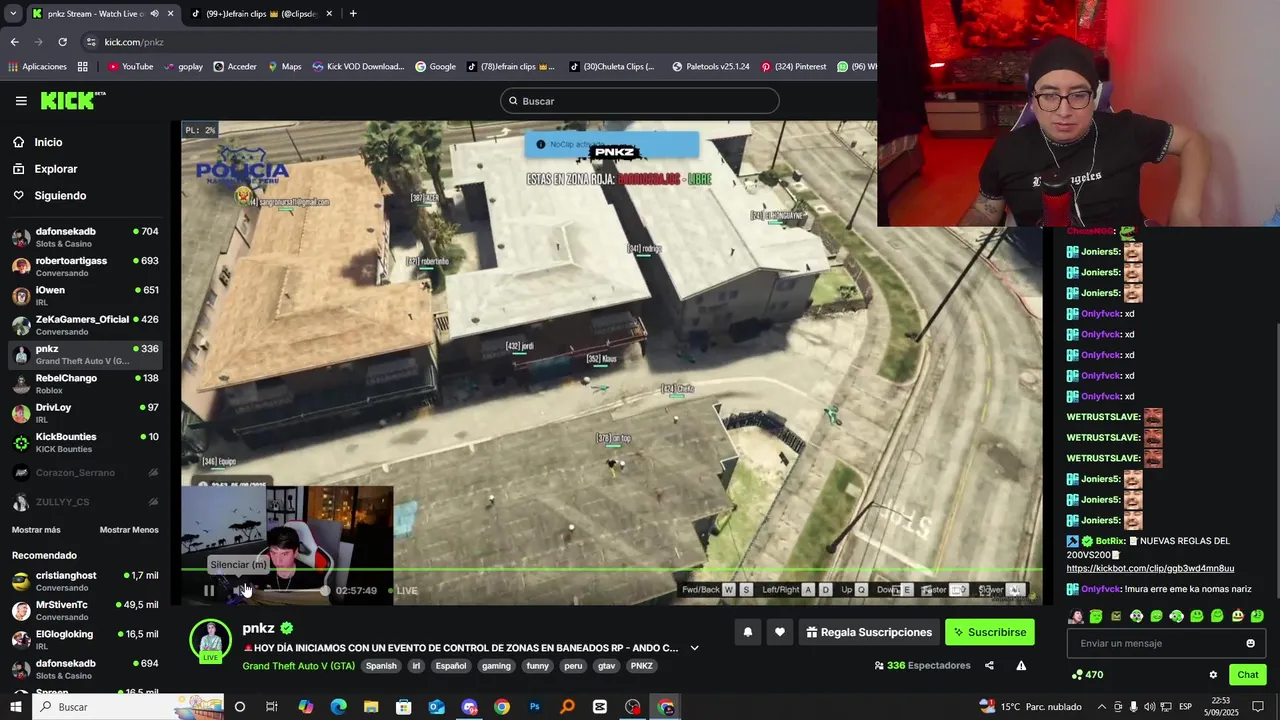
Task: Open YouTube bookmark
Action: coord(131,67)
